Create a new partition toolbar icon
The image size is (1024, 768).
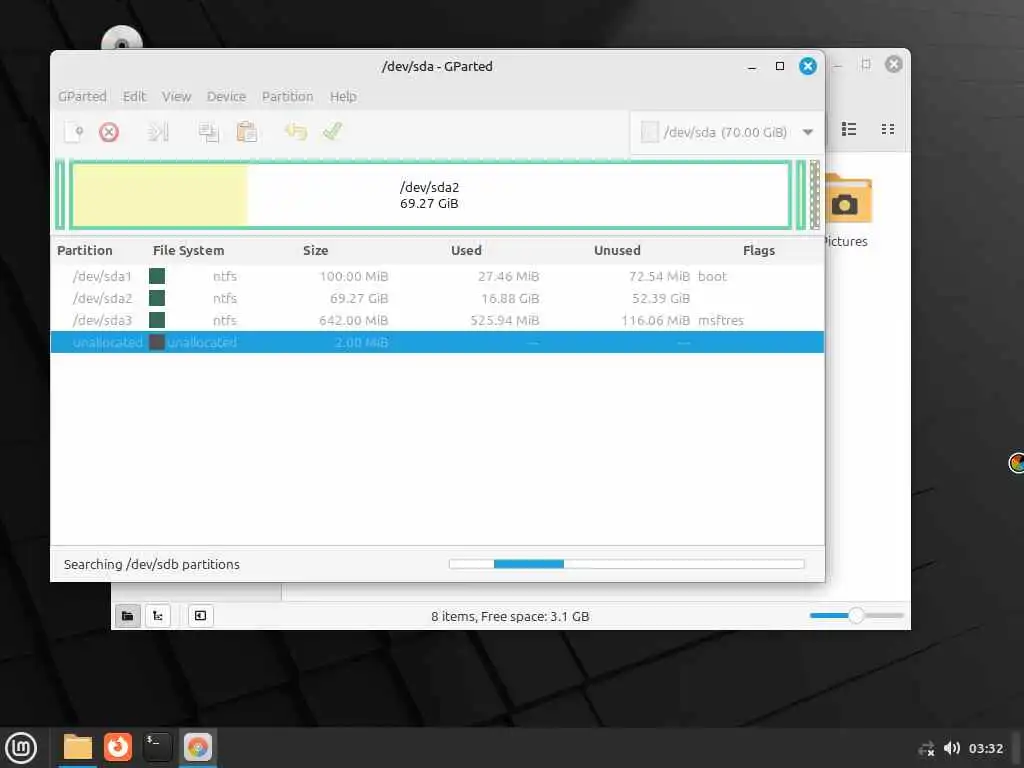coord(74,132)
